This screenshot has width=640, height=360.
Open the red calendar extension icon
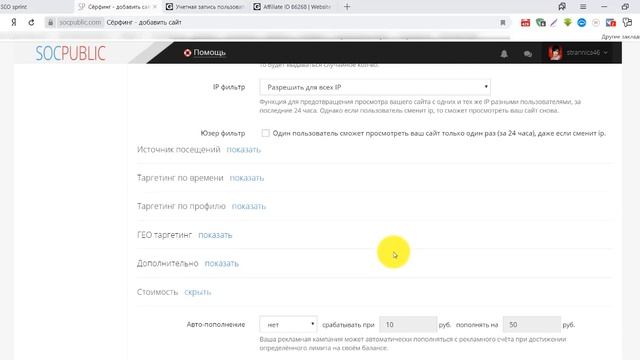(x=525, y=22)
